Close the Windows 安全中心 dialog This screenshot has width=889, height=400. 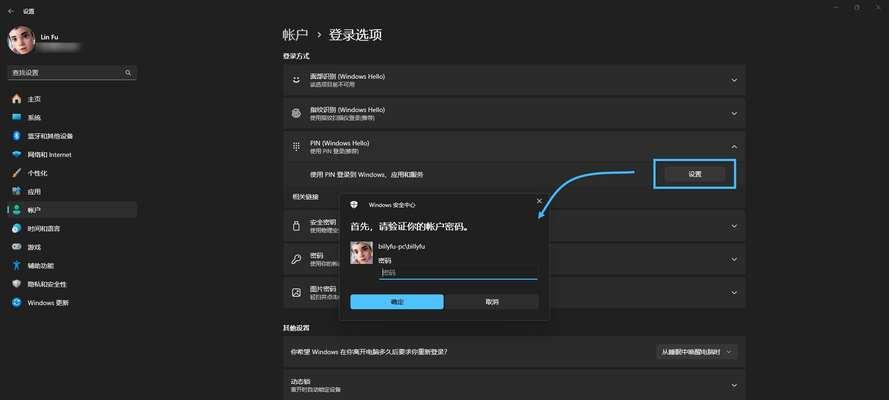(539, 201)
